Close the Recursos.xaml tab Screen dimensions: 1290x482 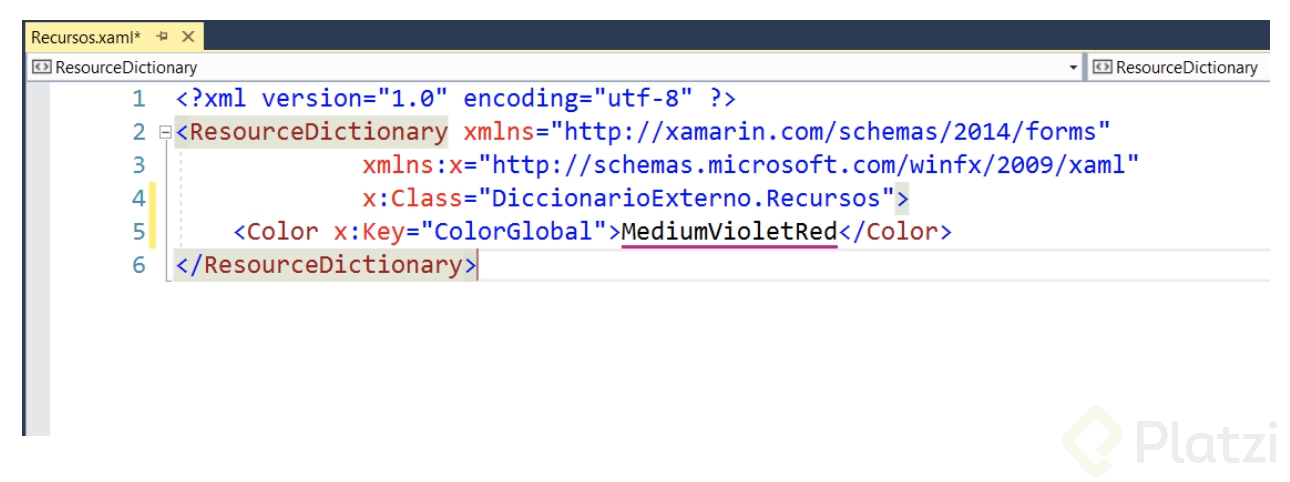(188, 38)
